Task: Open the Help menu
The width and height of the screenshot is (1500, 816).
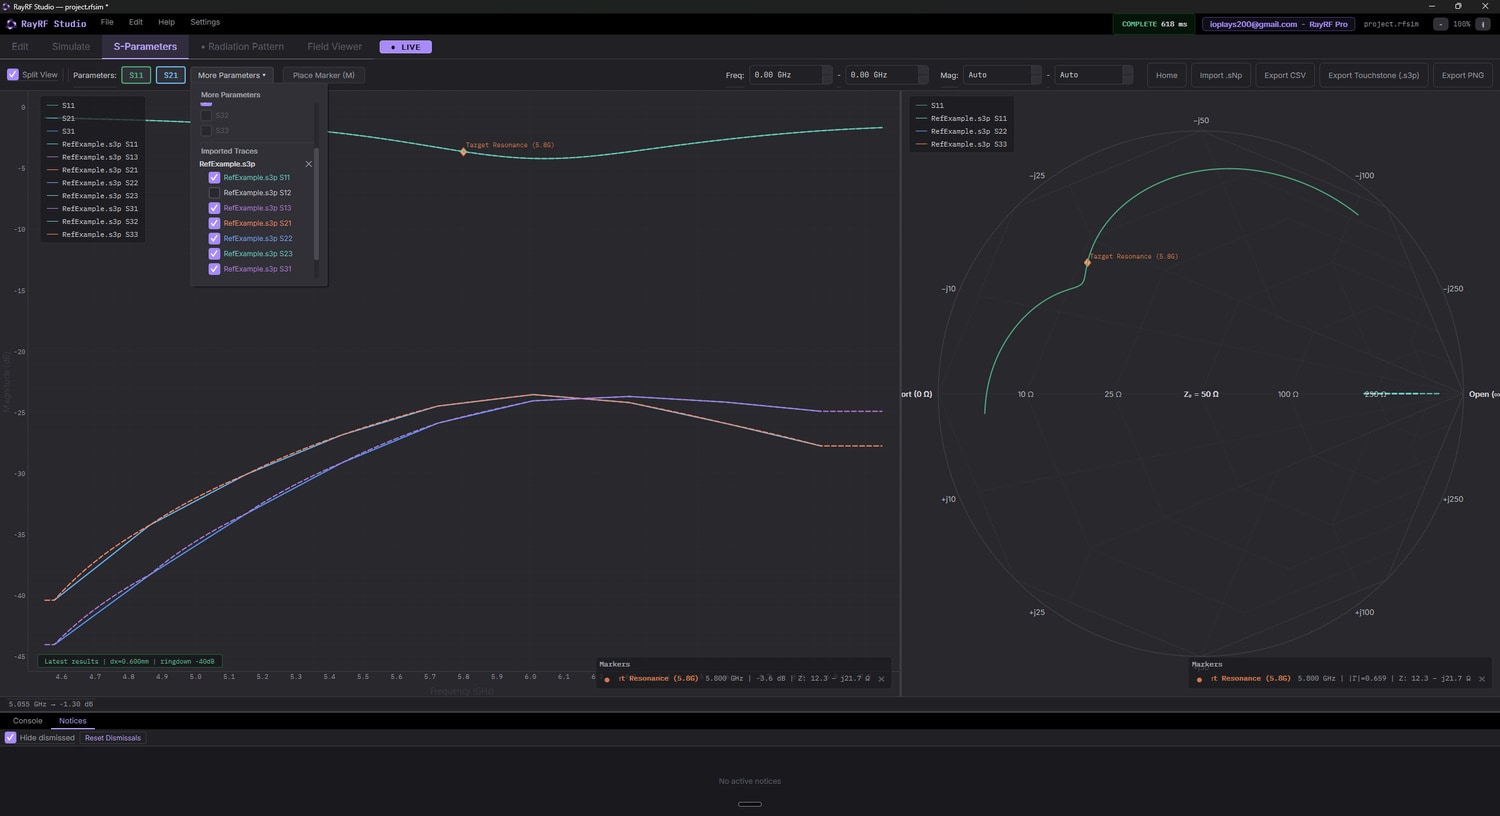Action: pos(166,22)
